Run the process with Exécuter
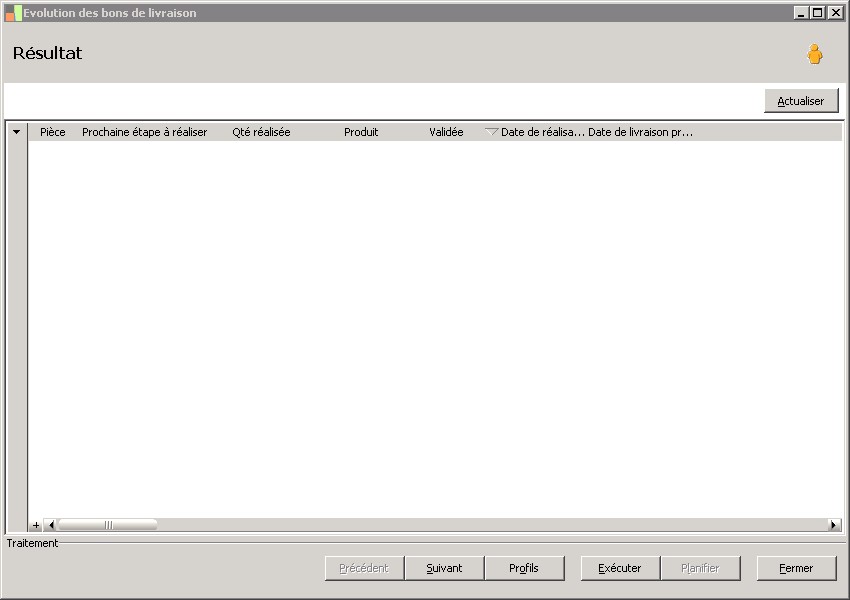Viewport: 850px width, 600px height. click(x=620, y=568)
